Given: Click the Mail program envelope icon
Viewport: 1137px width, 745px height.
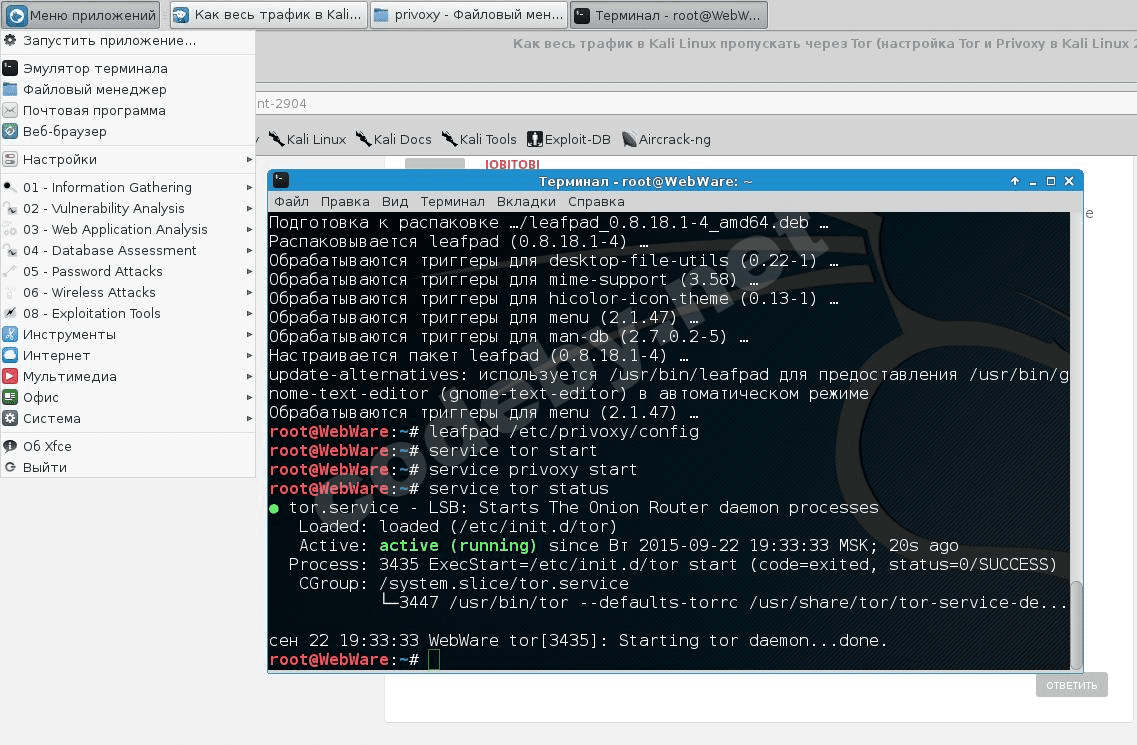Looking at the screenshot, I should point(10,110).
